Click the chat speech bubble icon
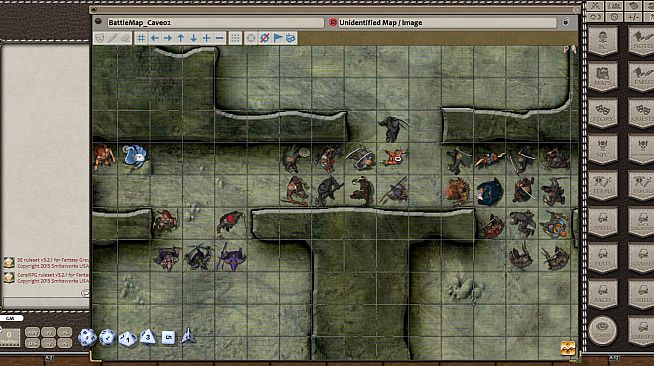This screenshot has width=654, height=366. pos(85,293)
